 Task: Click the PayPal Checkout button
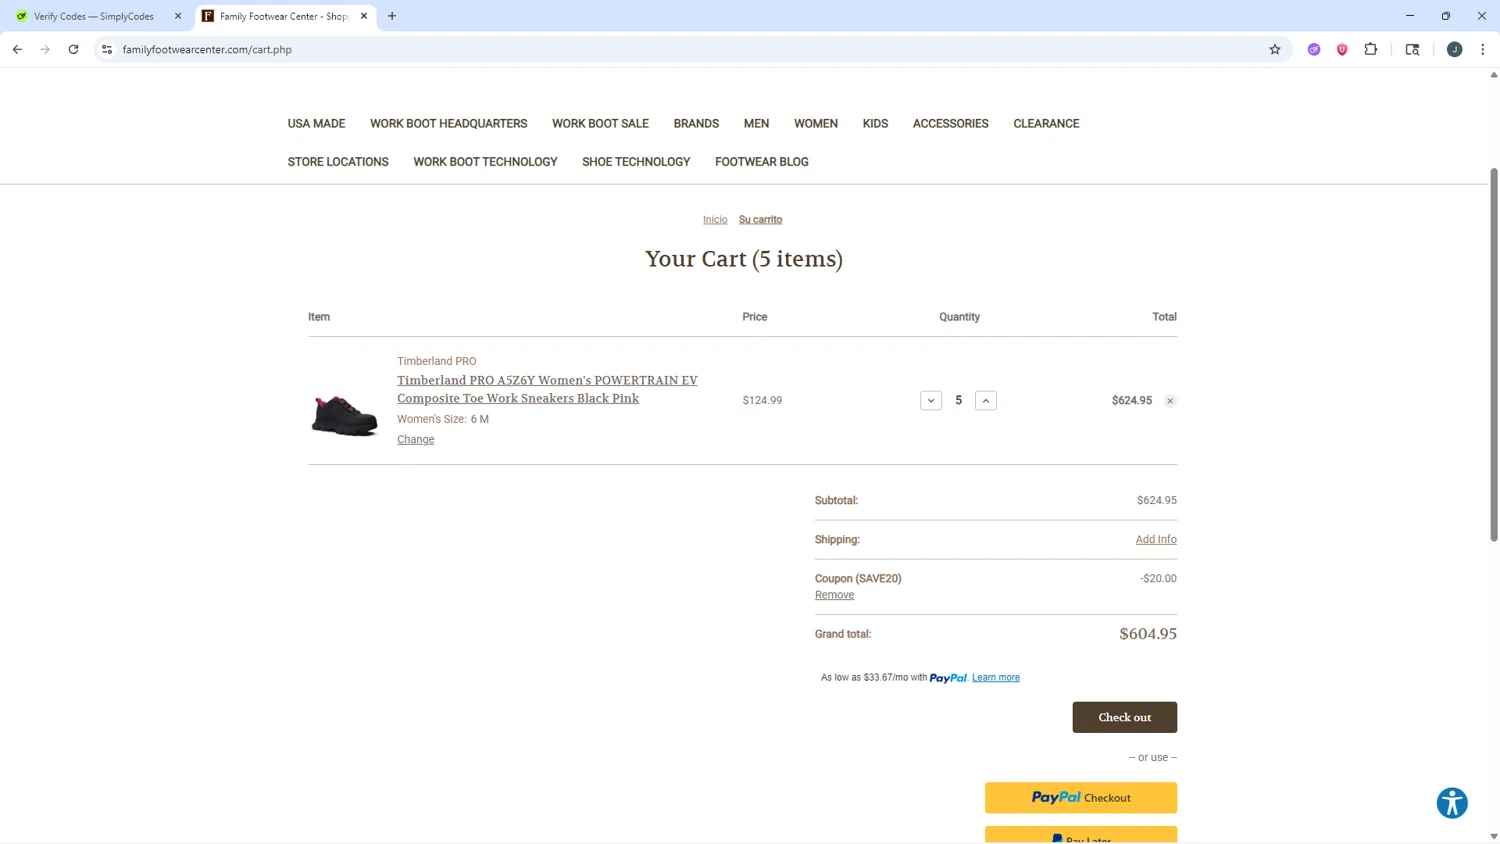coord(1081,798)
